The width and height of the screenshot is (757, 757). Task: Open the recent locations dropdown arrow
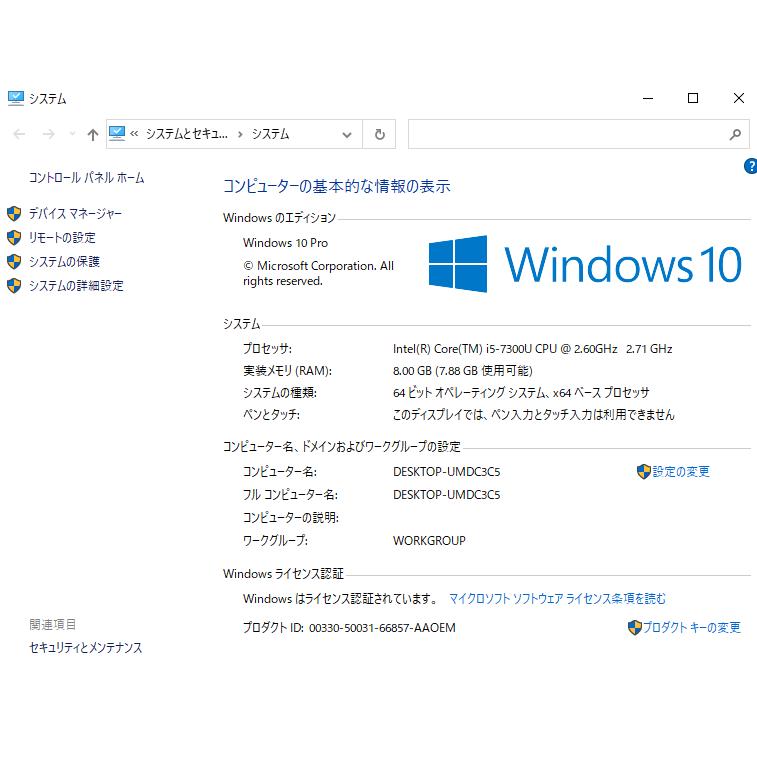coord(72,134)
